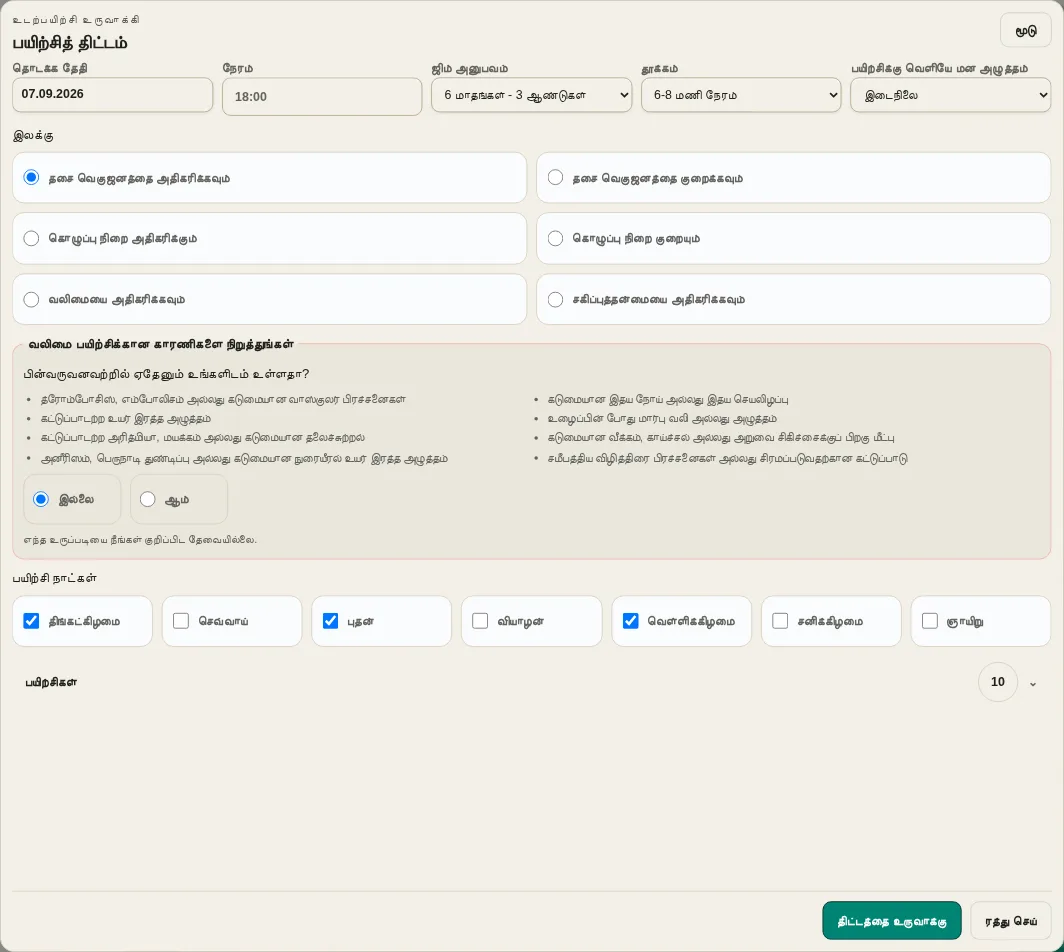The width and height of the screenshot is (1064, 952).
Task: Focus the time field showing 18:00
Action: tap(322, 96)
